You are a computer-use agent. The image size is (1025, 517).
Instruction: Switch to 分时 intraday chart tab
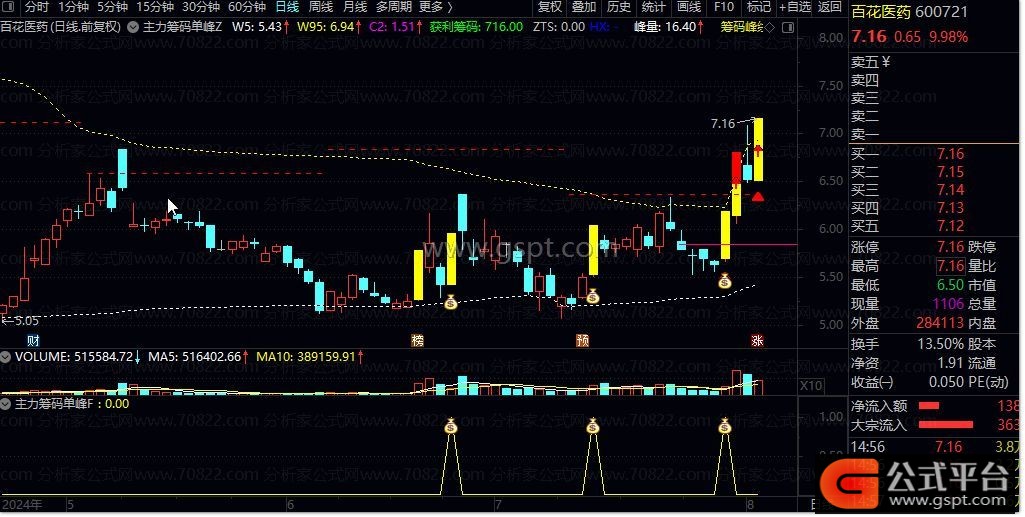(x=37, y=7)
